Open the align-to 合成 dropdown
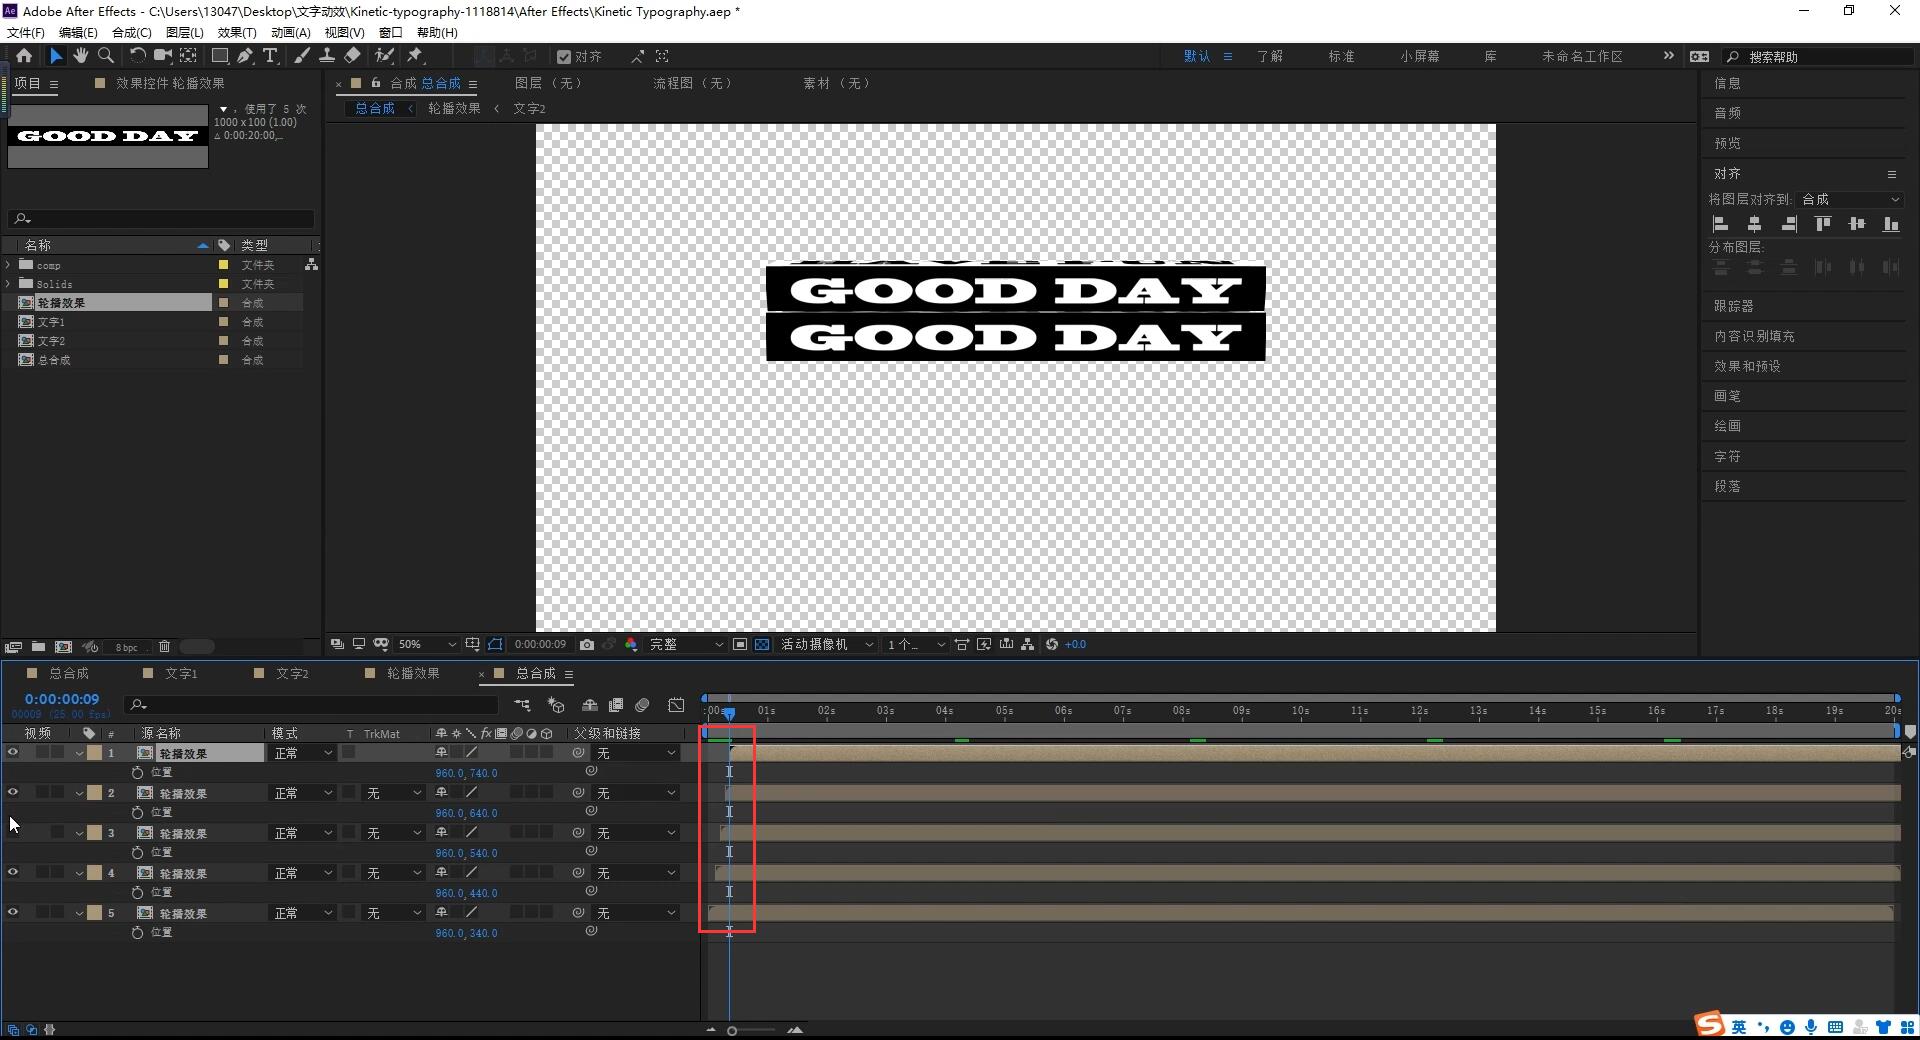The width and height of the screenshot is (1920, 1040). pos(1850,200)
